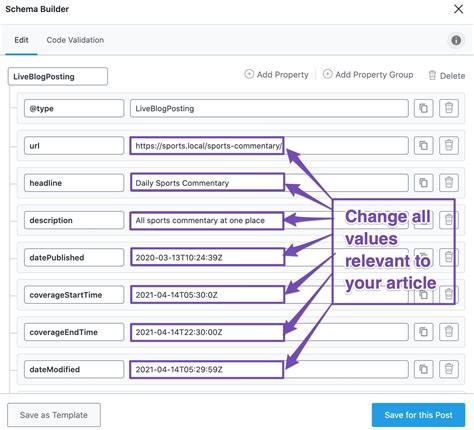Image resolution: width=474 pixels, height=430 pixels.
Task: Click Save as Template button
Action: (x=54, y=415)
